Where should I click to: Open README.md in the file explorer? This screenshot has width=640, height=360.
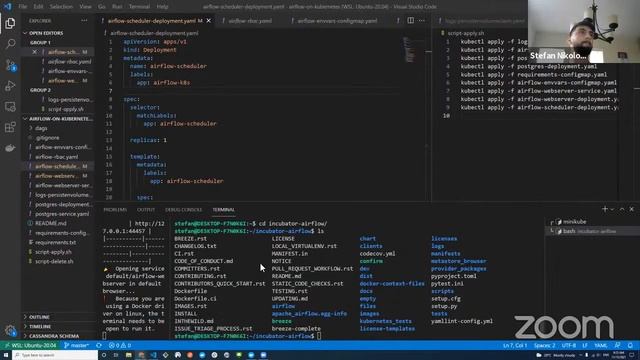(x=51, y=223)
